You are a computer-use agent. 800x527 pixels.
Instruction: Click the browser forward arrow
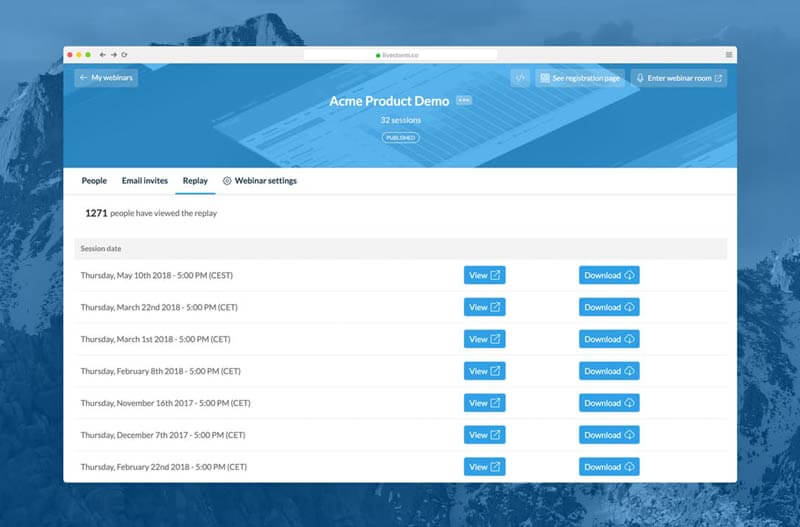[x=113, y=54]
